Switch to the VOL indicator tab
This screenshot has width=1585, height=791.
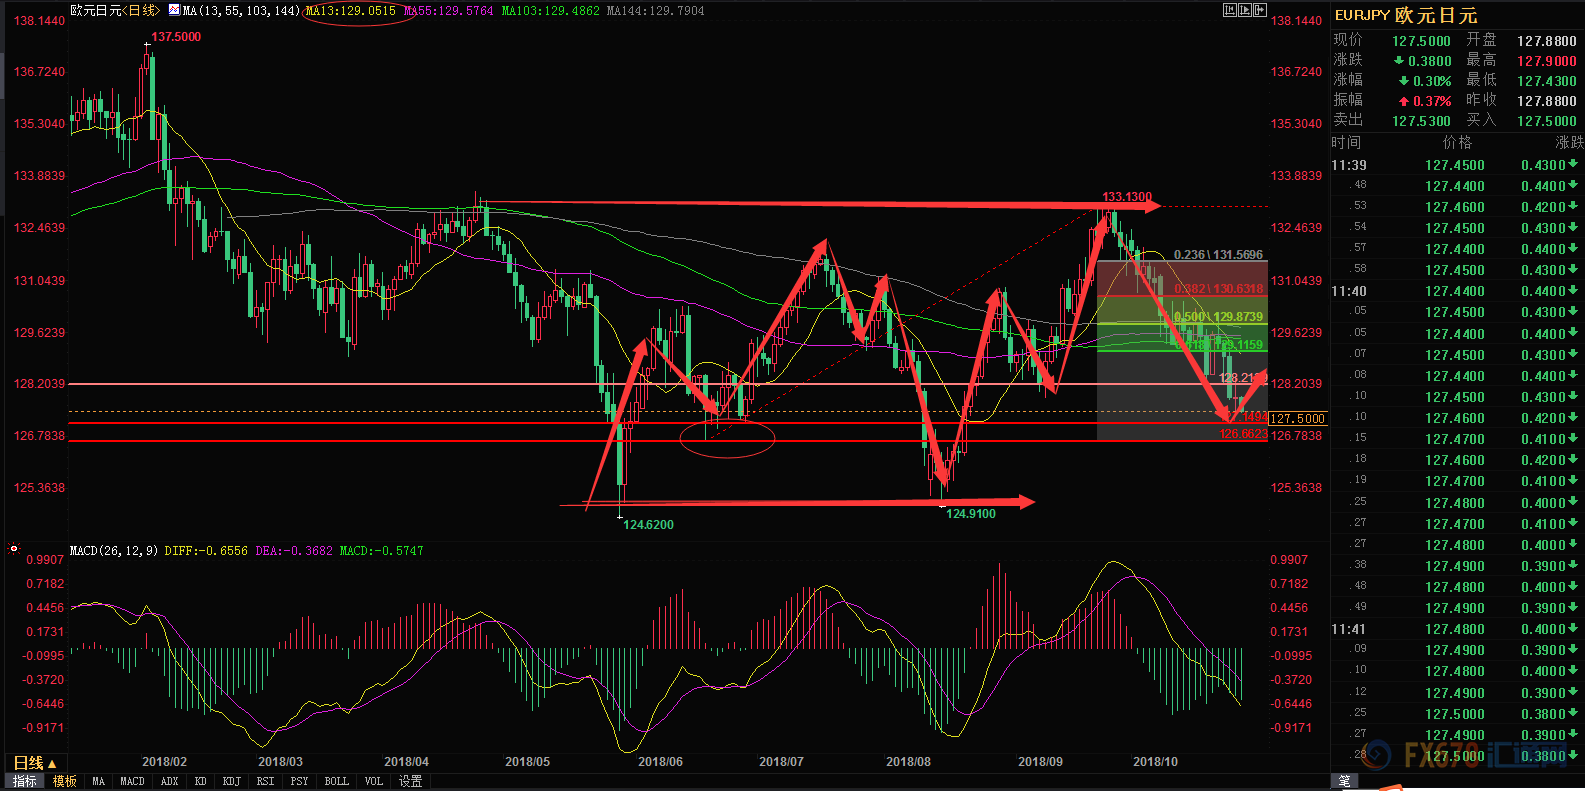click(x=374, y=781)
